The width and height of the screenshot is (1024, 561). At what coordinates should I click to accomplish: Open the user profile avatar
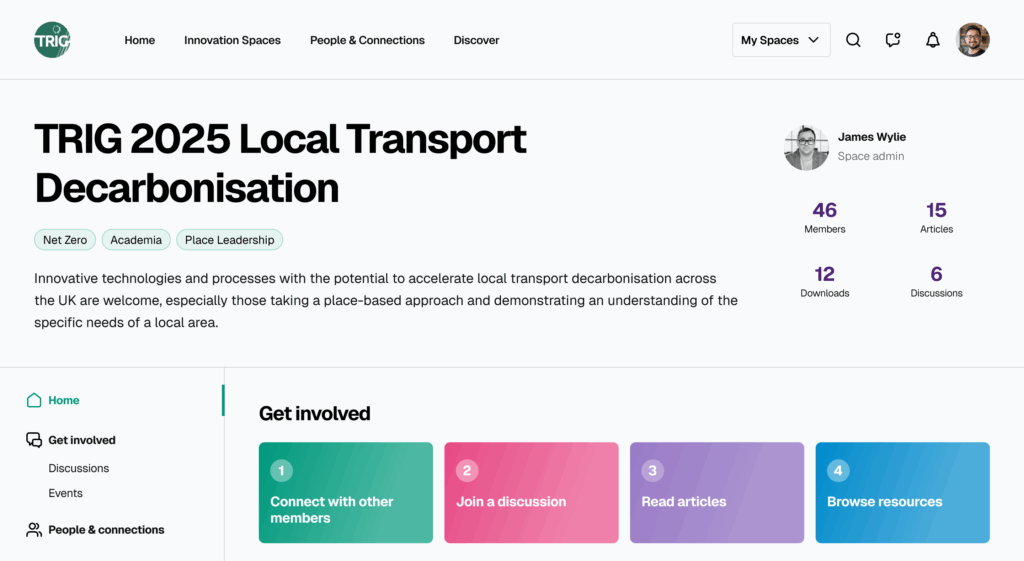point(973,40)
